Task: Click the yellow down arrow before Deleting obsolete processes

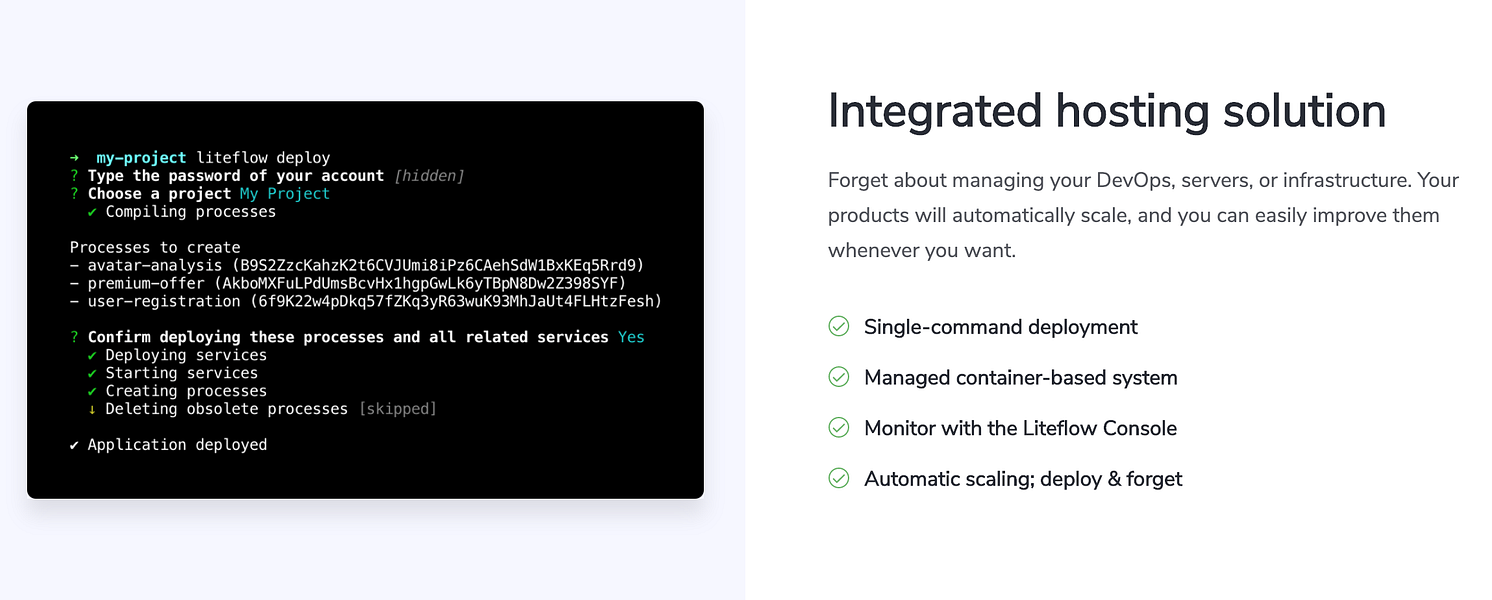Action: [x=92, y=409]
